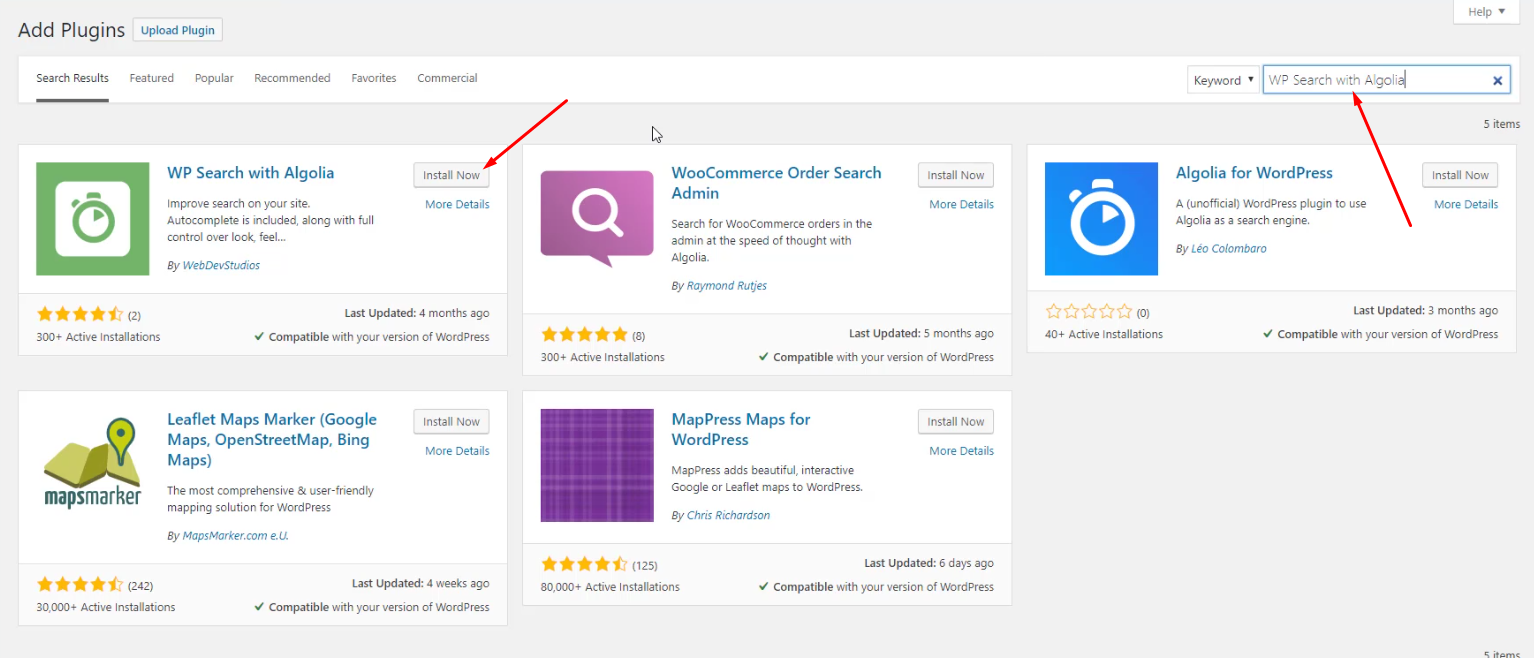Image resolution: width=1534 pixels, height=658 pixels.
Task: Click the Add Plugins page heading
Action: [72, 30]
